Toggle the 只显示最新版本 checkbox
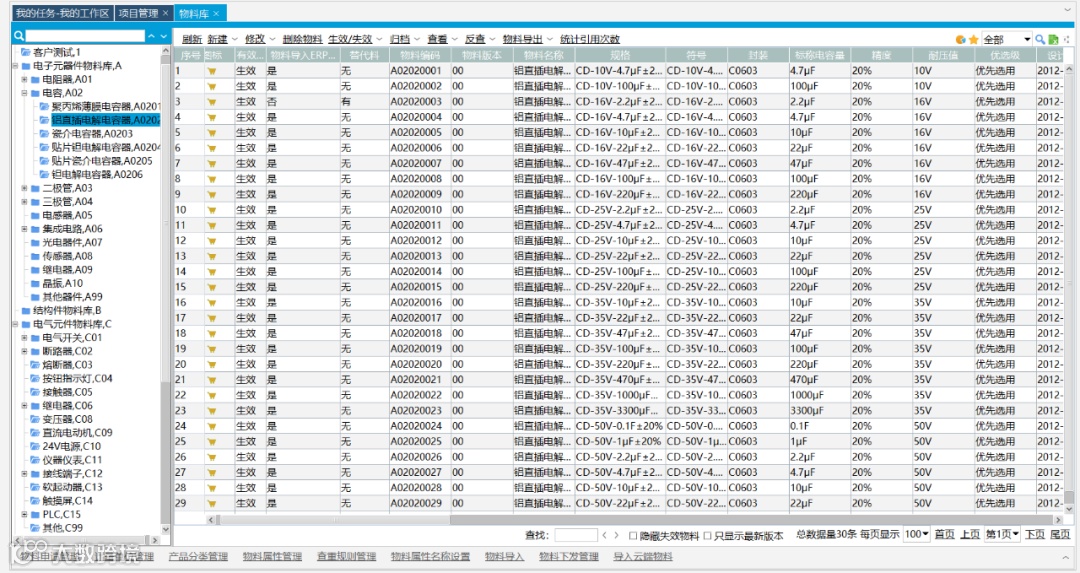The width and height of the screenshot is (1080, 573). (x=707, y=536)
